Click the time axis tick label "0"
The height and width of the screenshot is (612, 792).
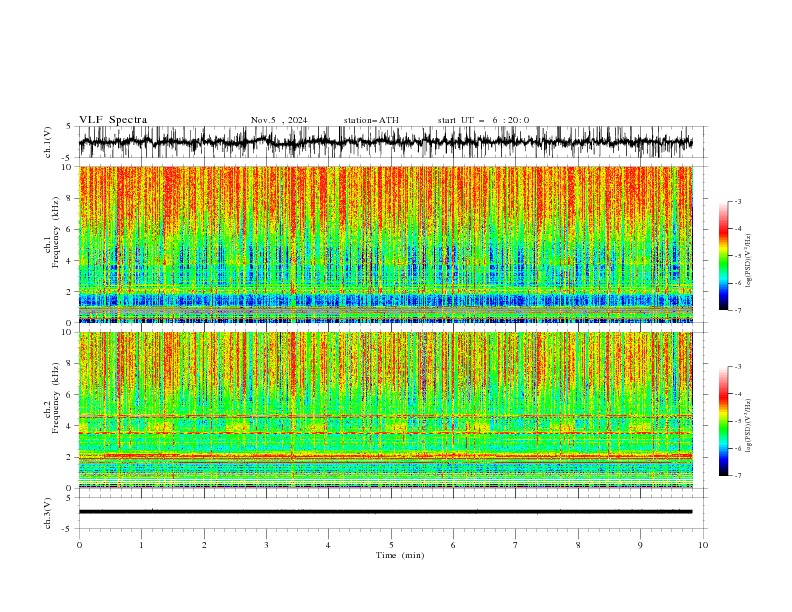(x=79, y=545)
